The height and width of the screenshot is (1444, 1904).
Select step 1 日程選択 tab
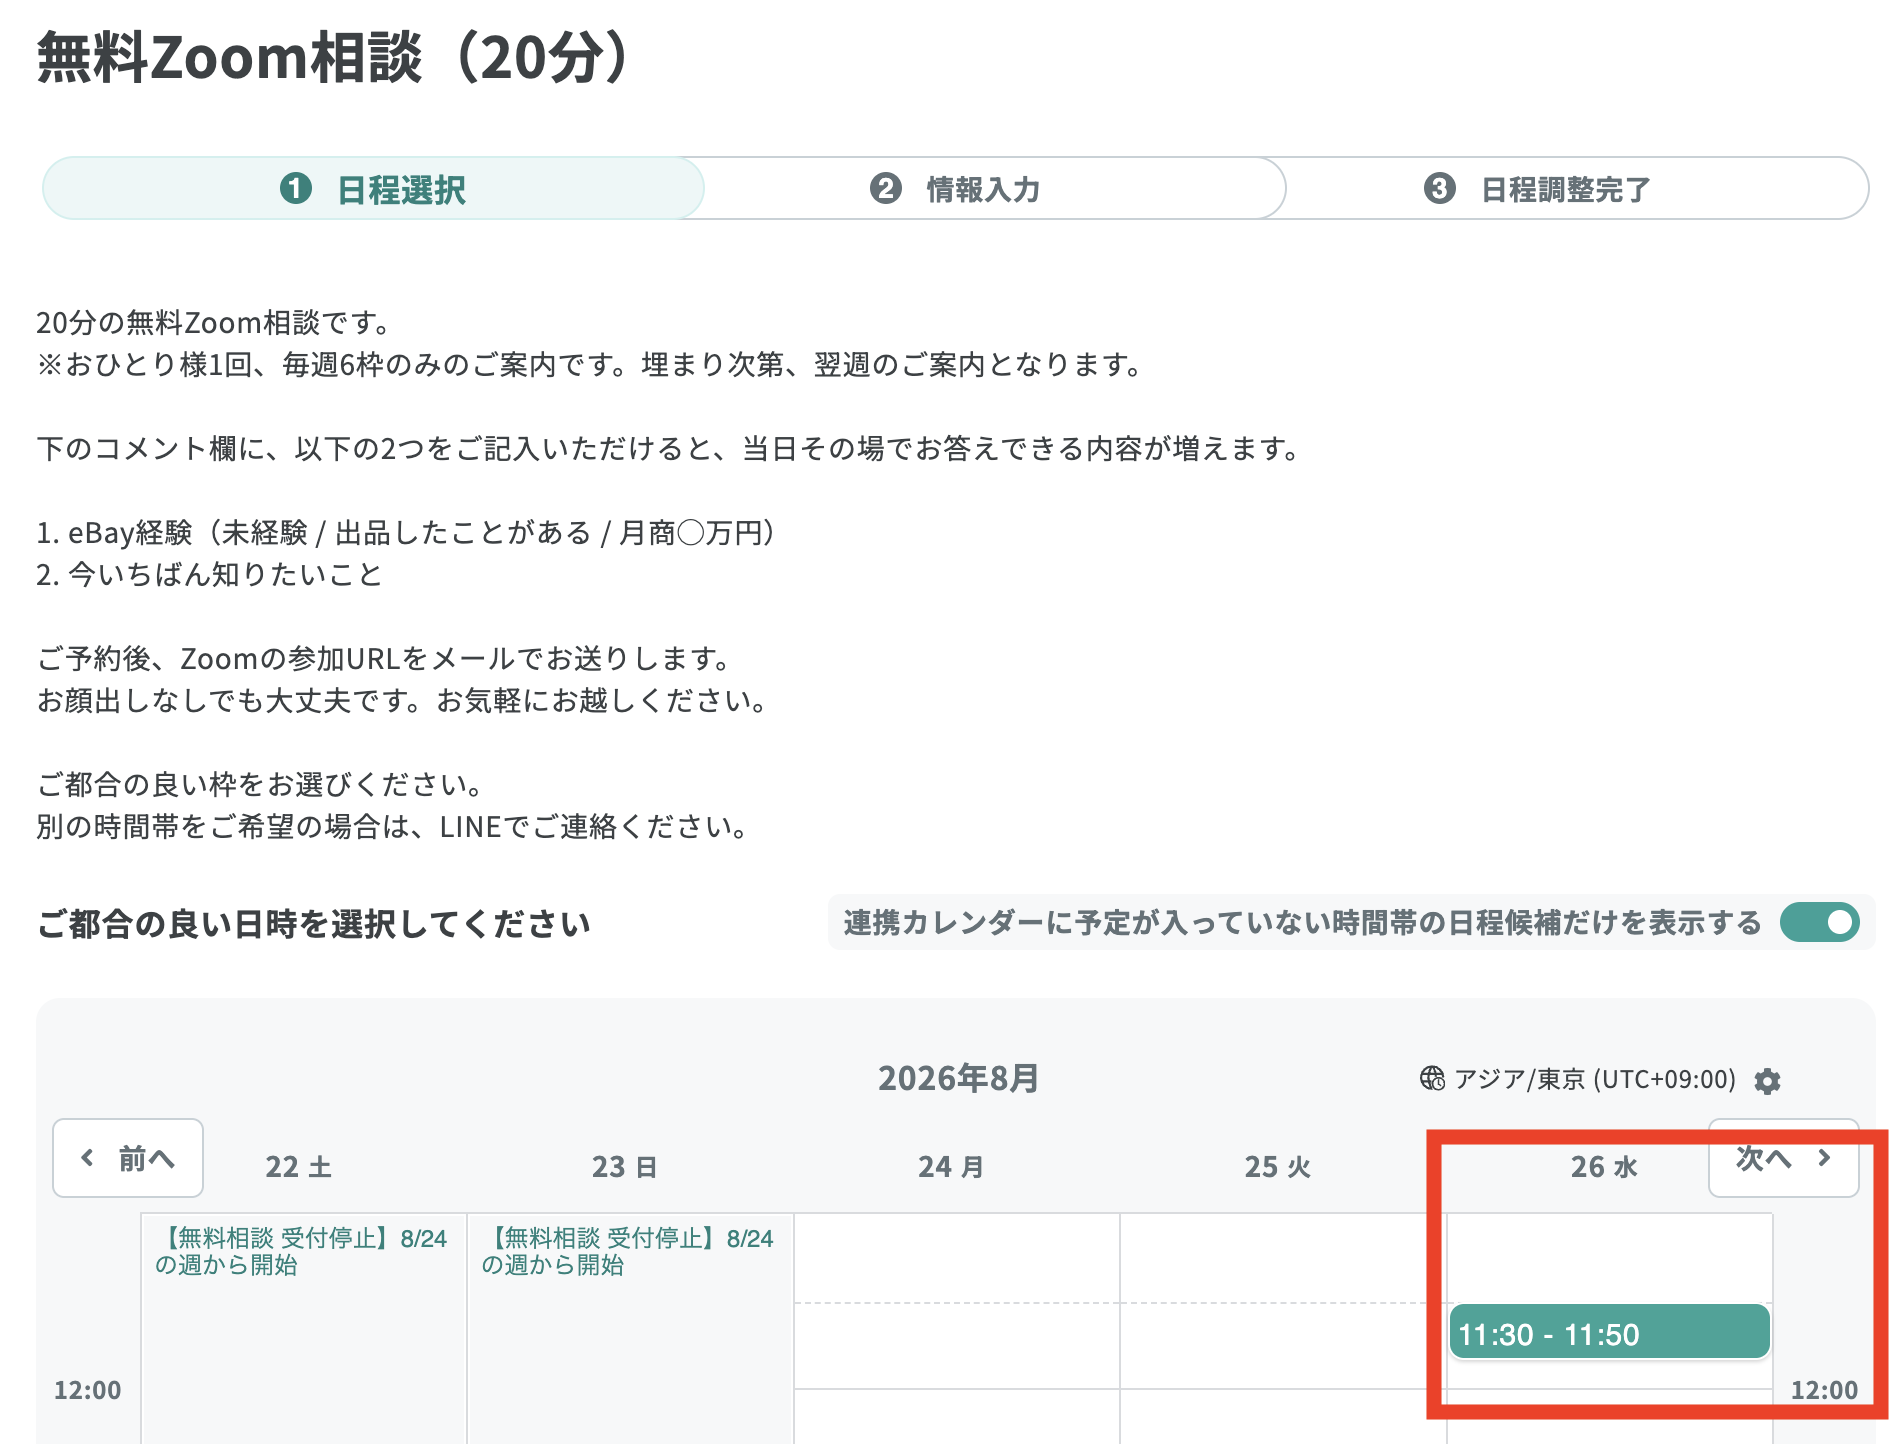(373, 188)
